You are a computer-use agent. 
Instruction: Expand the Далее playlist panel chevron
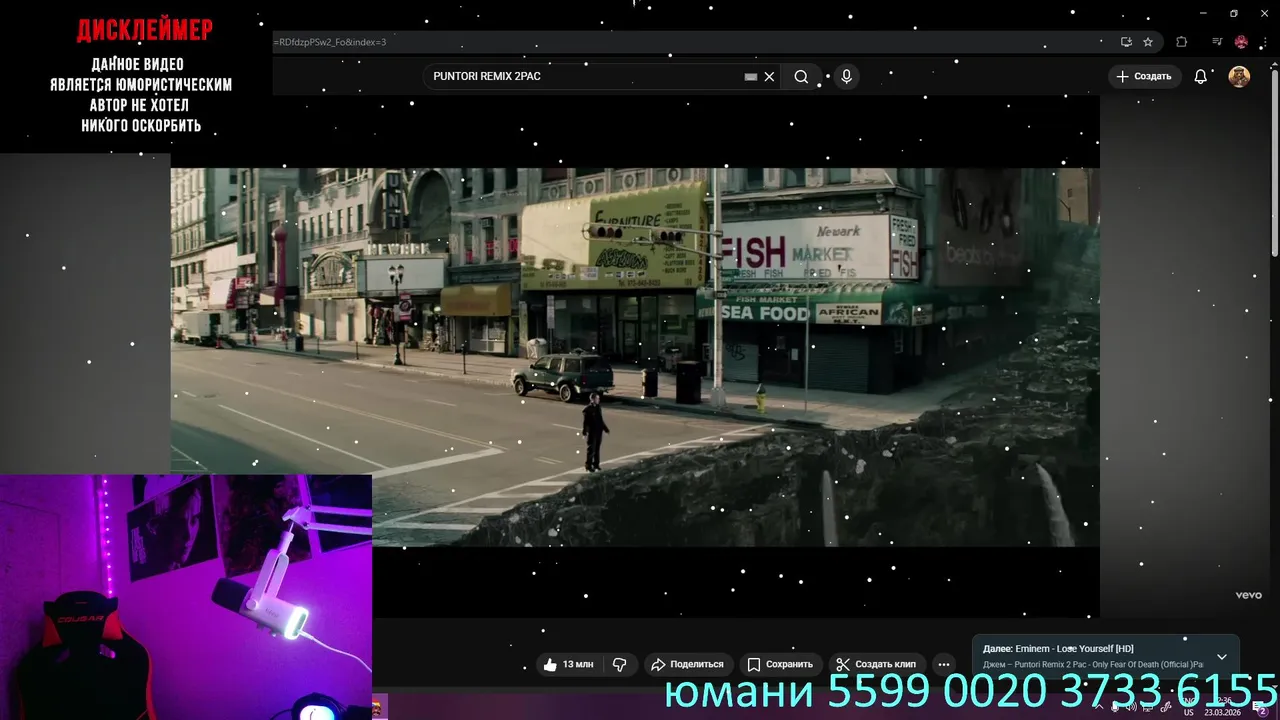tap(1221, 657)
